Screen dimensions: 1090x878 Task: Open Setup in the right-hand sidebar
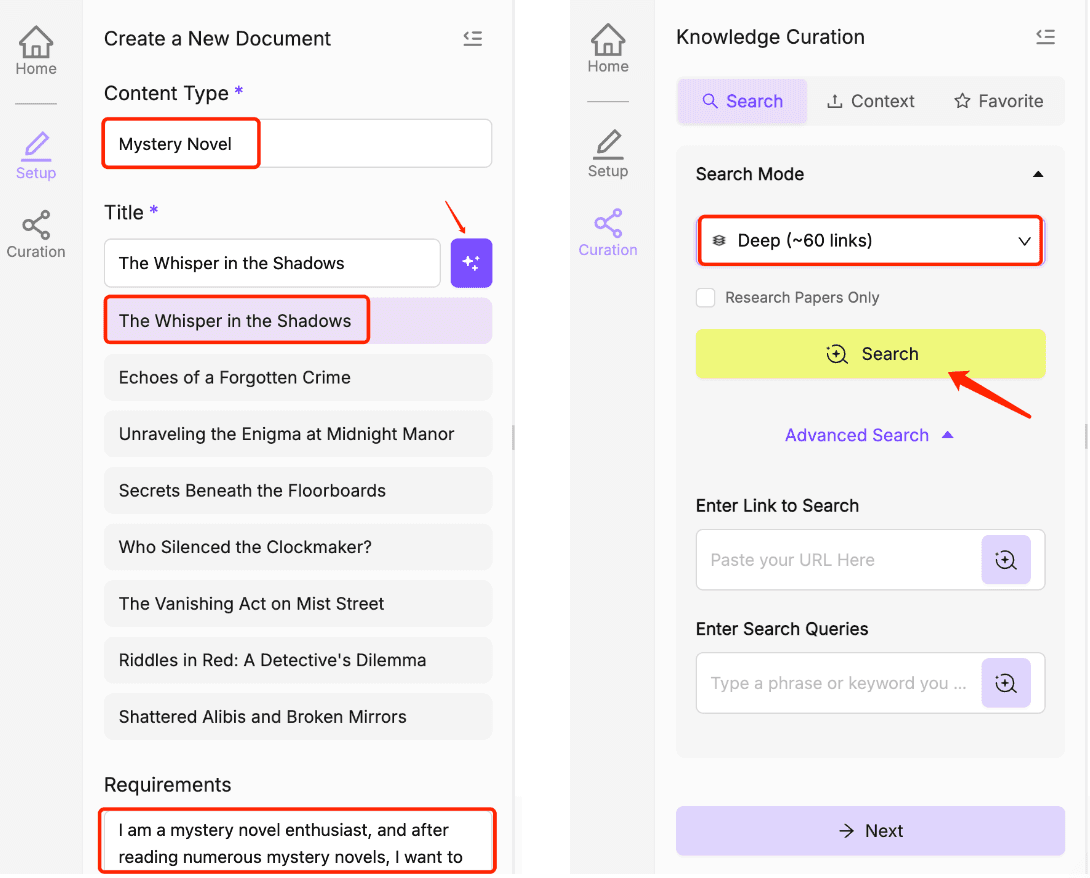607,154
